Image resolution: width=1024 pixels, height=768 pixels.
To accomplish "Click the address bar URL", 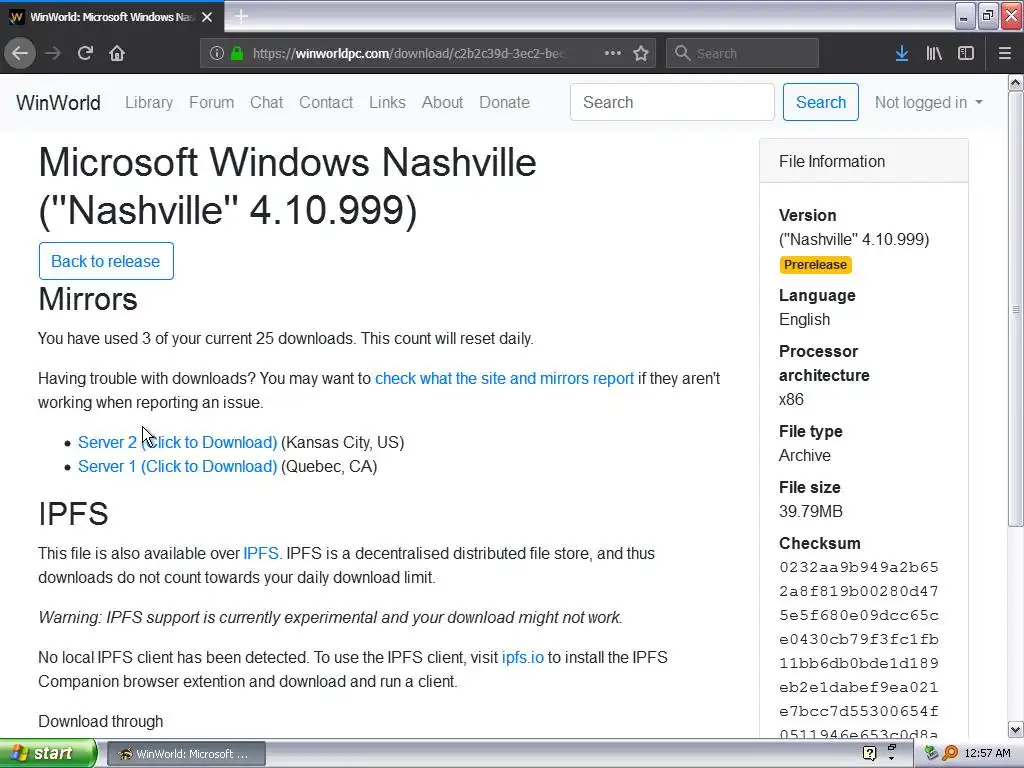I will pos(408,54).
